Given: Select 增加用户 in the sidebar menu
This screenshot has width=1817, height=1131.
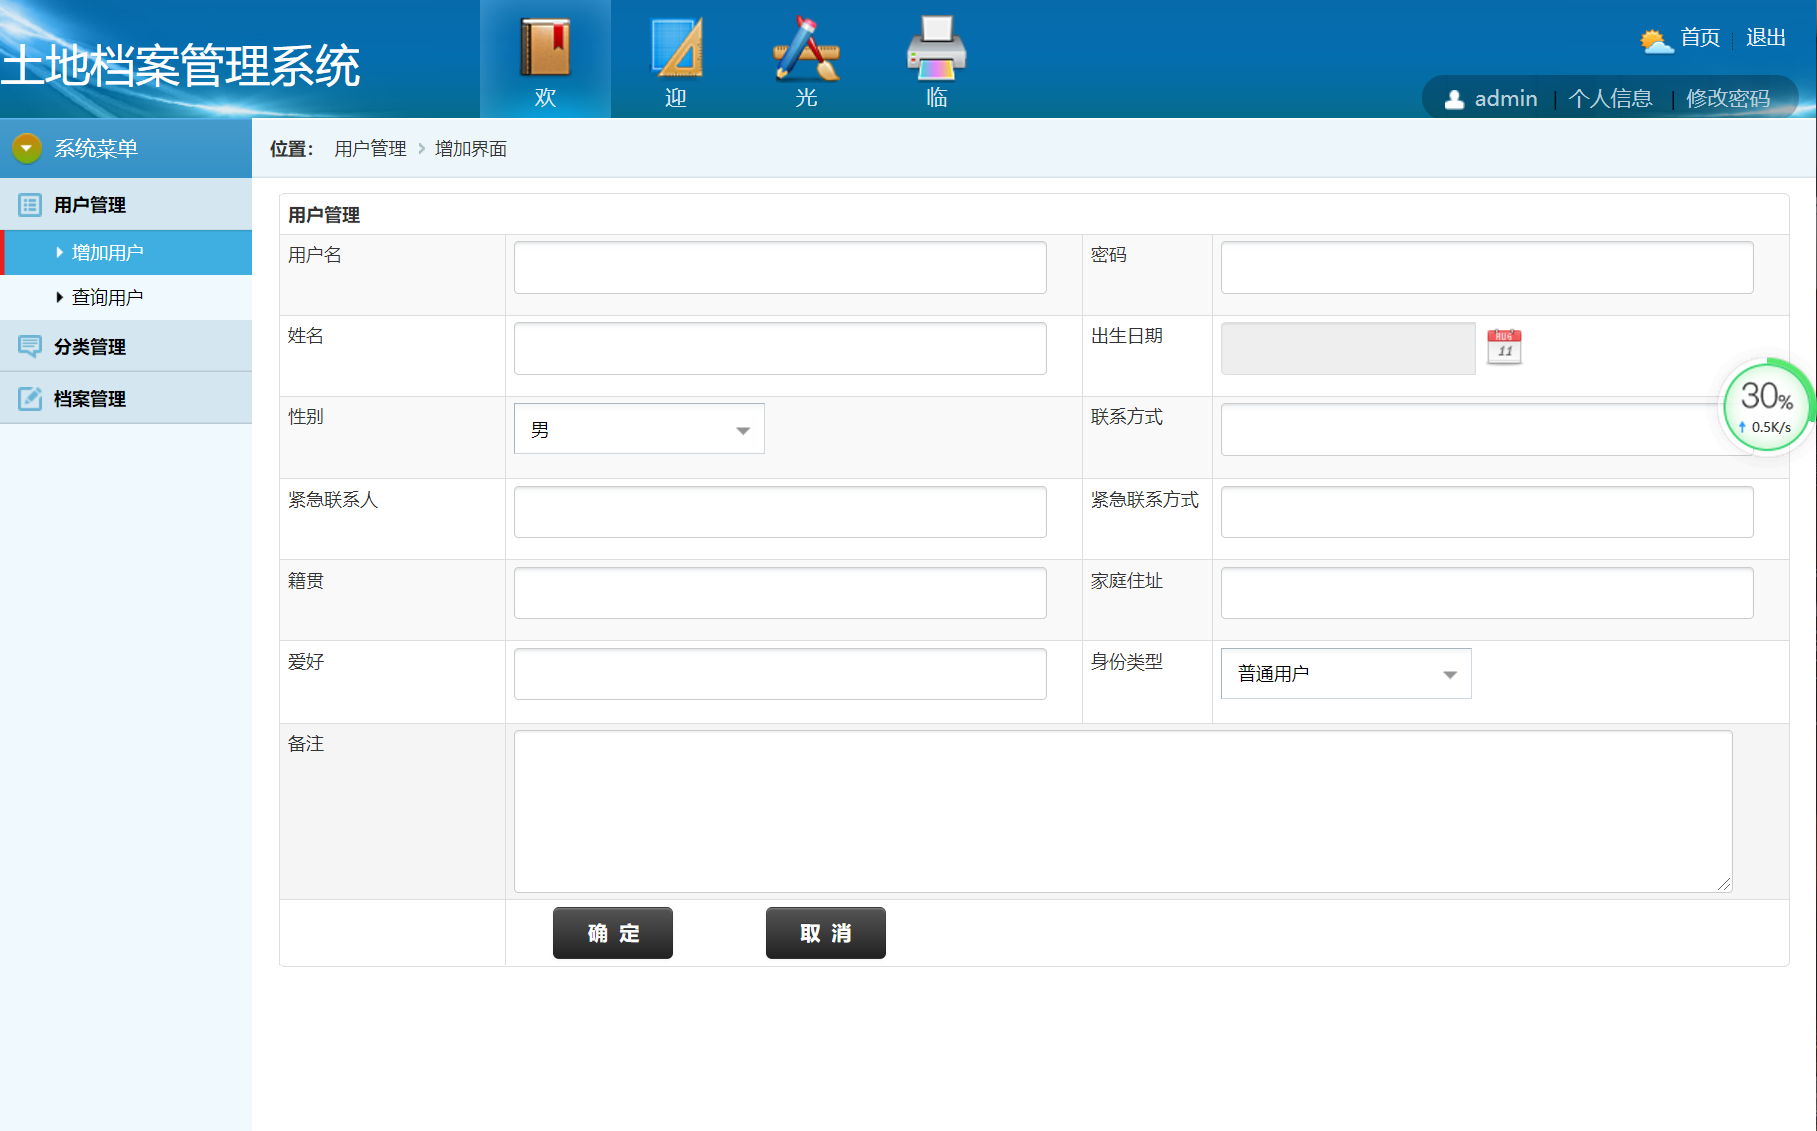Looking at the screenshot, I should (107, 253).
